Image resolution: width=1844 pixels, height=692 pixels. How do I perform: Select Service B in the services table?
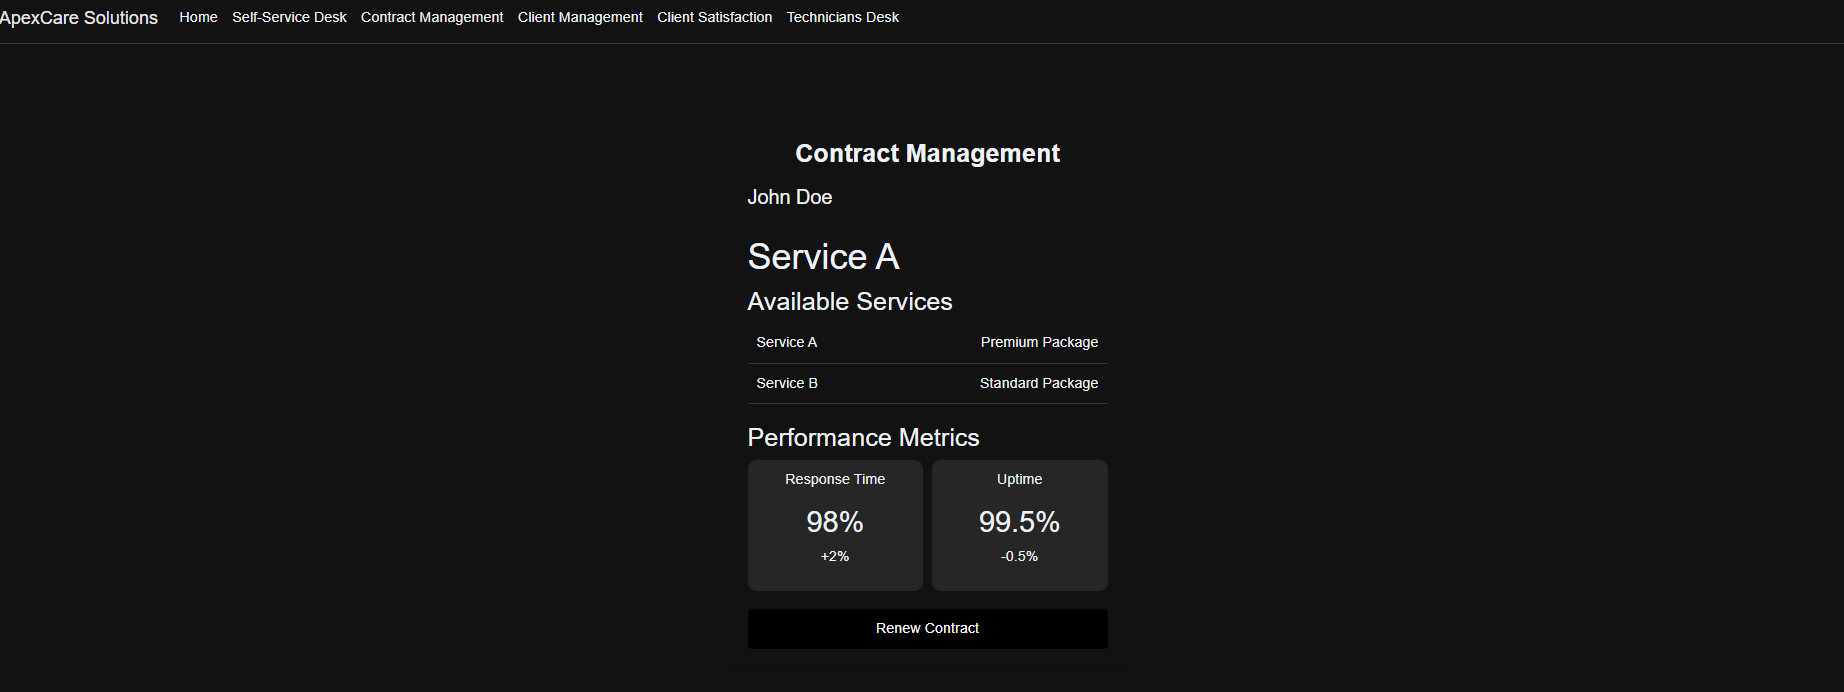coord(786,383)
